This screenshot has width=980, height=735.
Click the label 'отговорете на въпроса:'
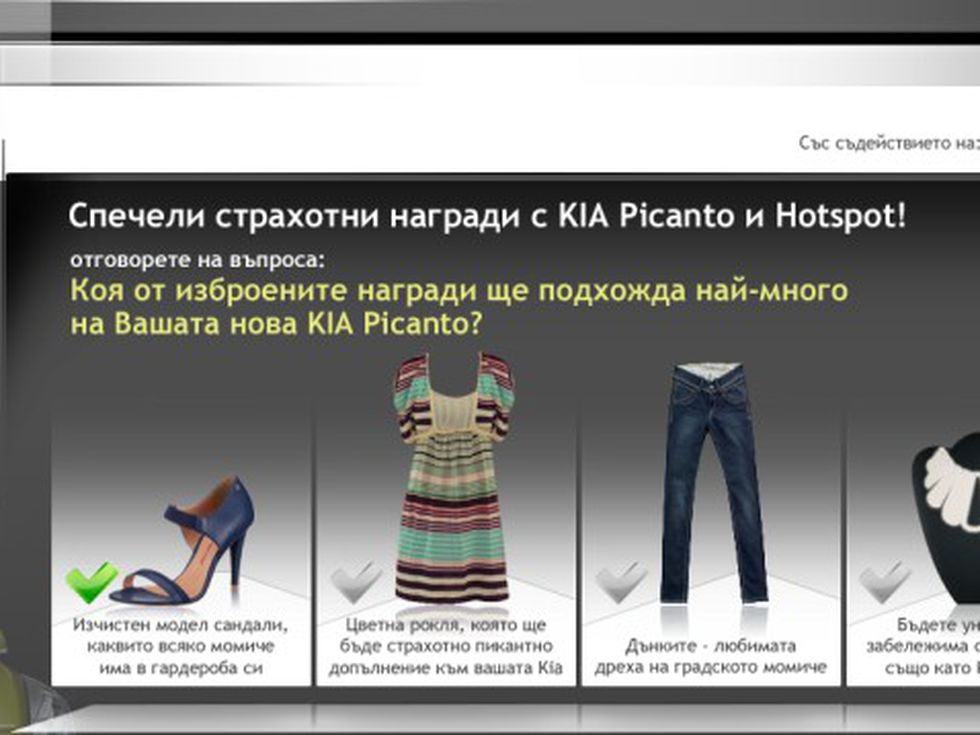point(198,261)
